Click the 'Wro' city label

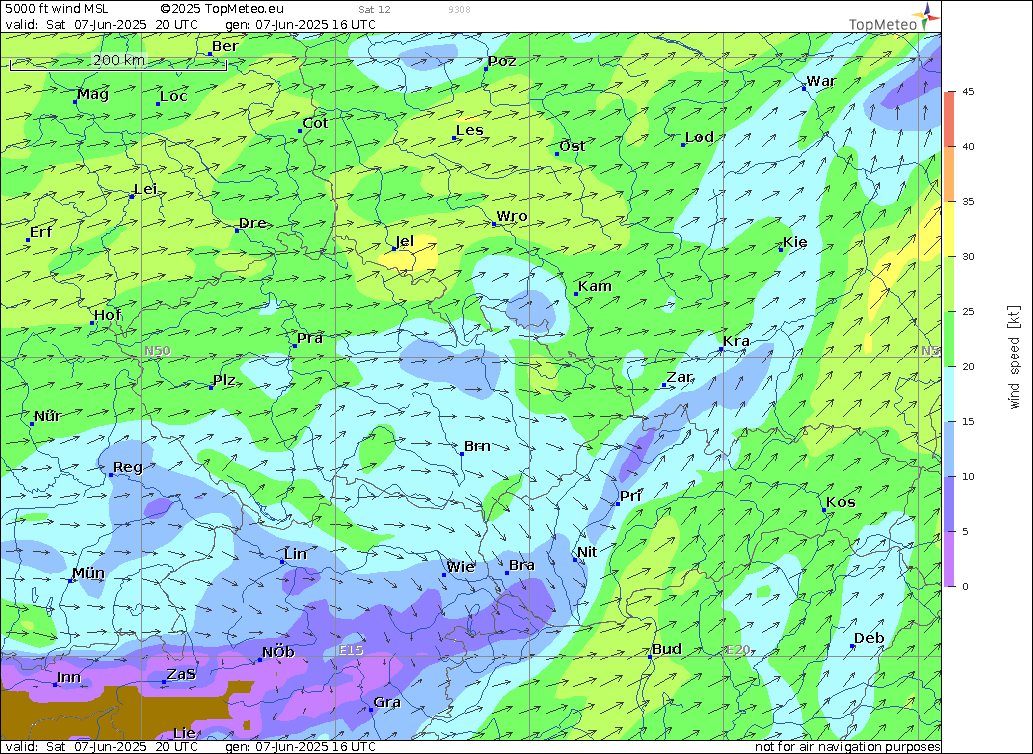point(512,217)
